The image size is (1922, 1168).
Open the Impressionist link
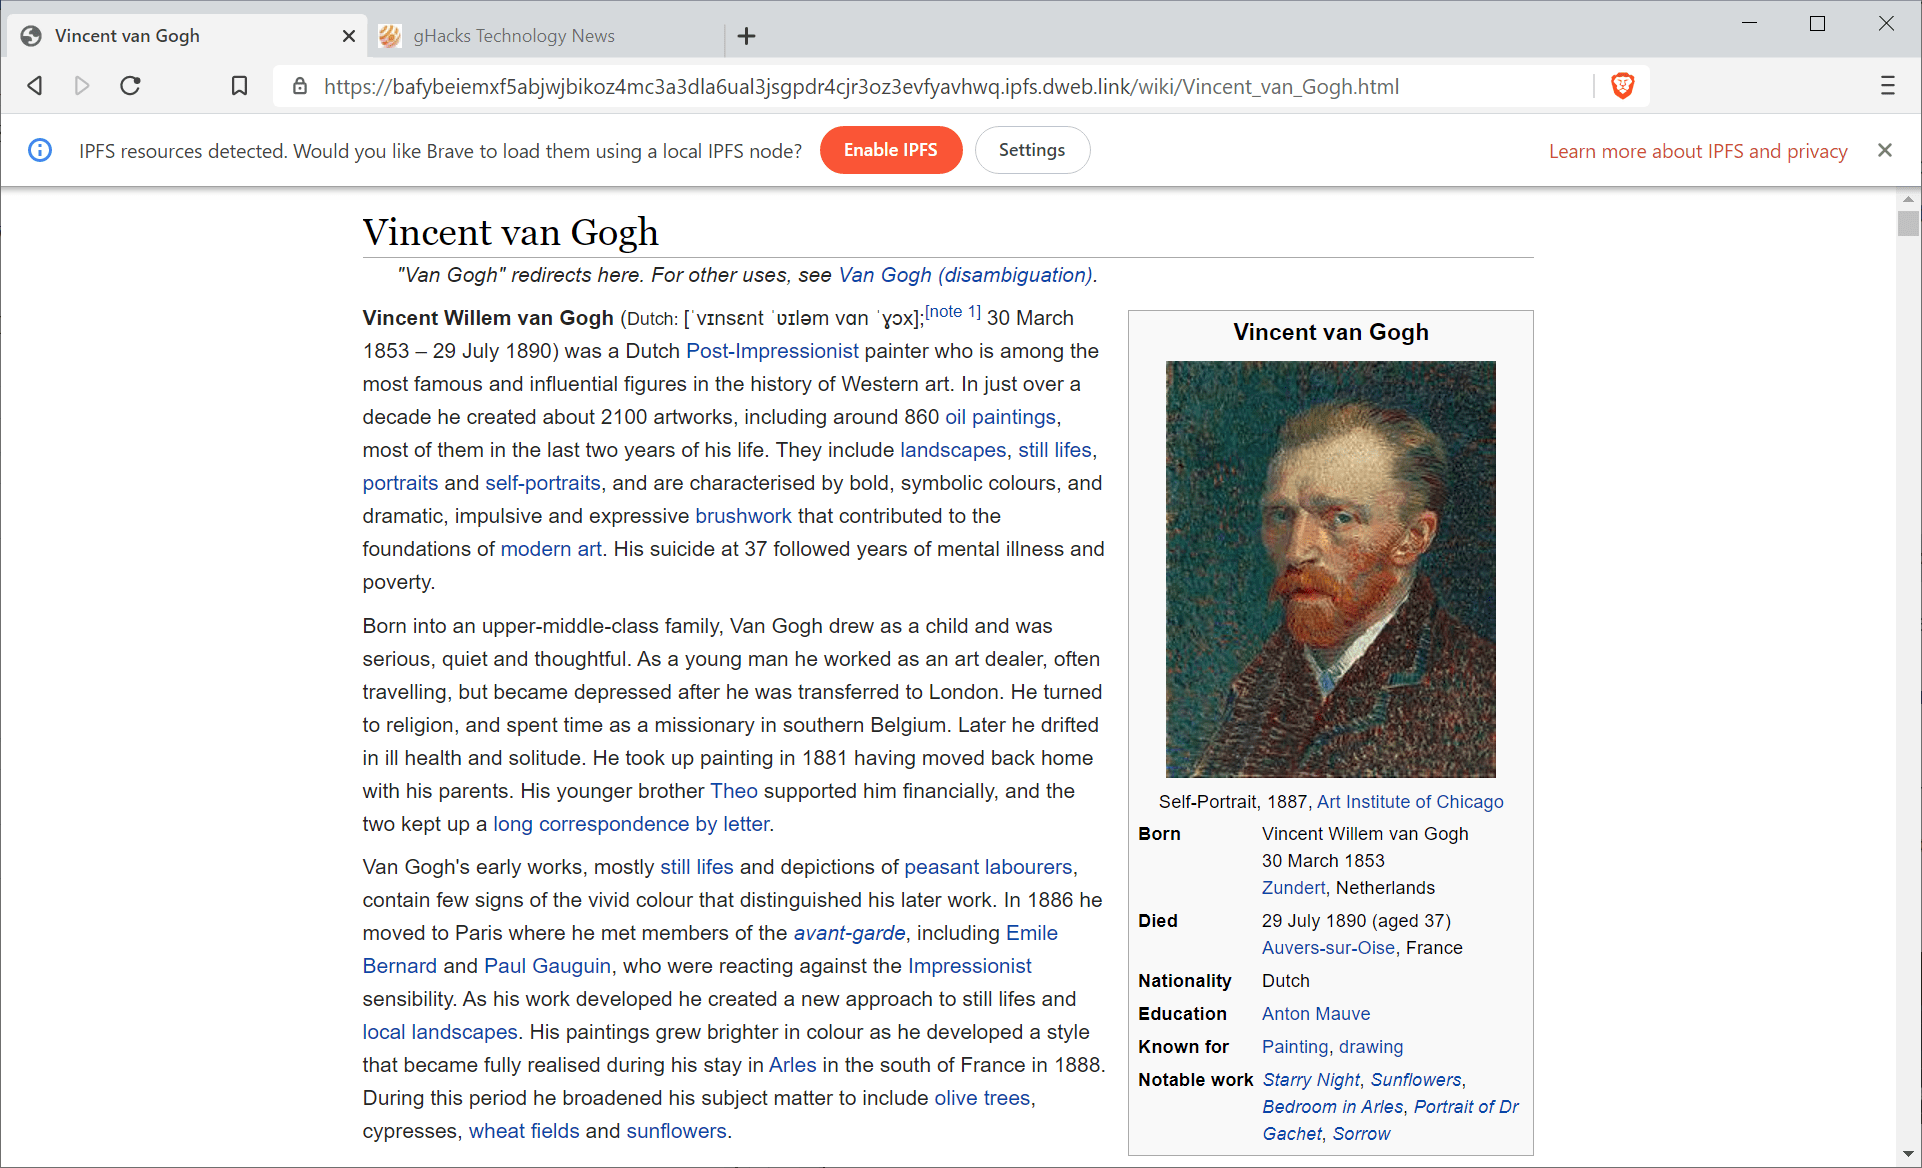click(969, 966)
